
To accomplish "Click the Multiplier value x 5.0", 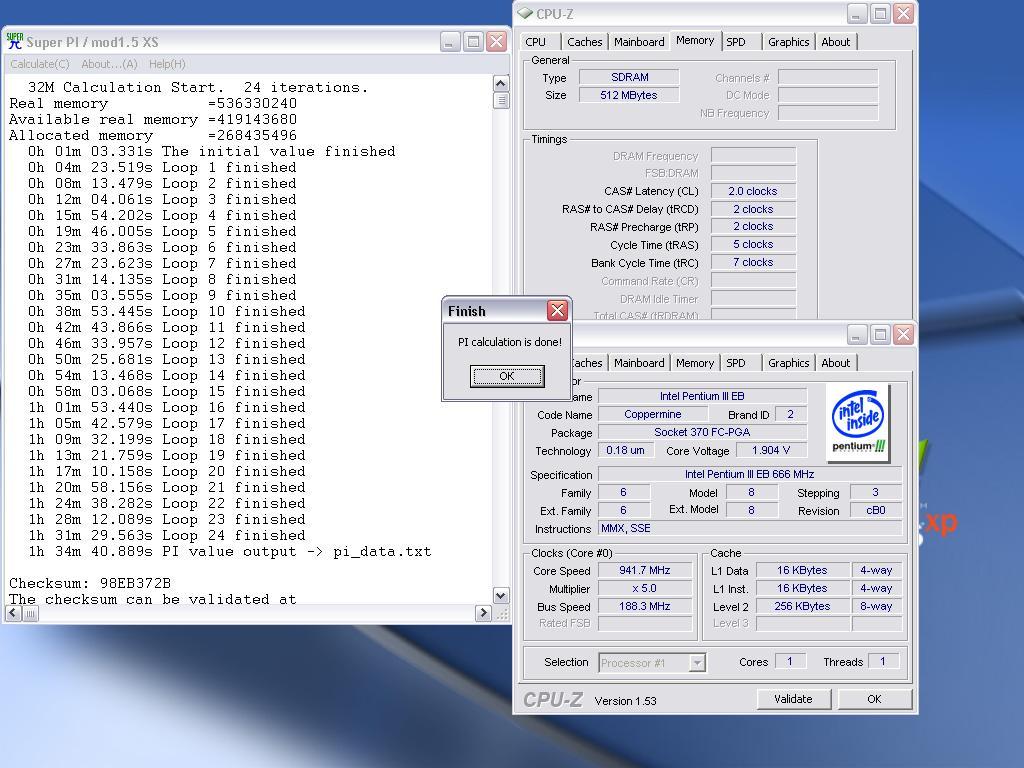I will click(645, 588).
